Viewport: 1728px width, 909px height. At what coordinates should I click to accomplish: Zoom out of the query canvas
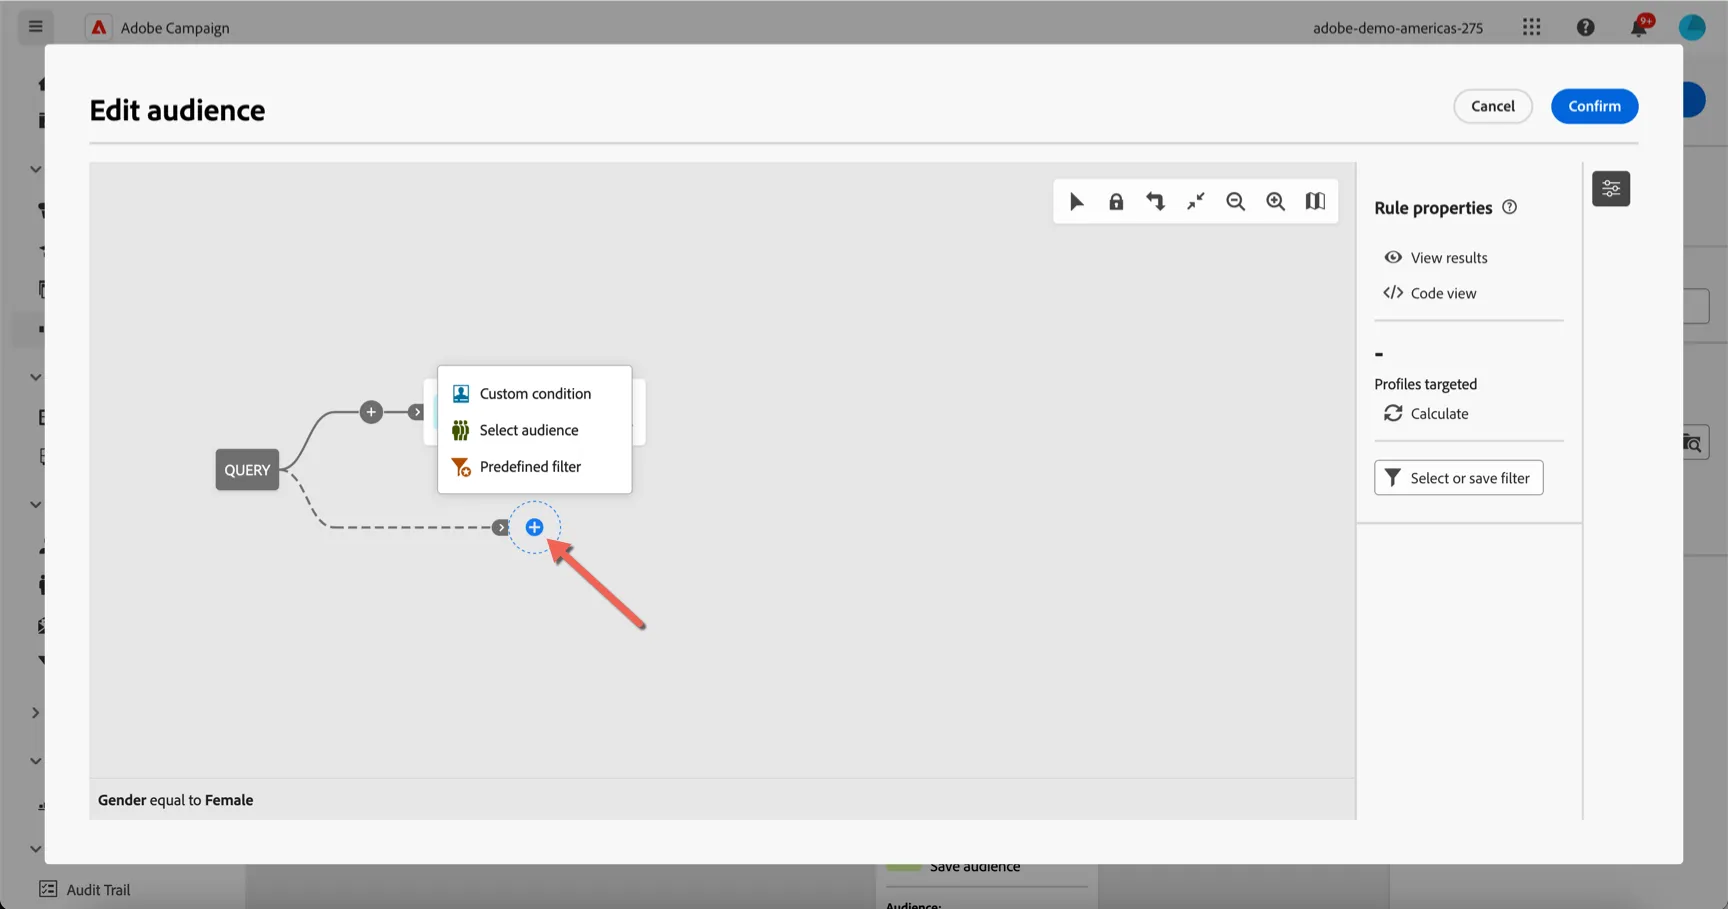point(1236,202)
